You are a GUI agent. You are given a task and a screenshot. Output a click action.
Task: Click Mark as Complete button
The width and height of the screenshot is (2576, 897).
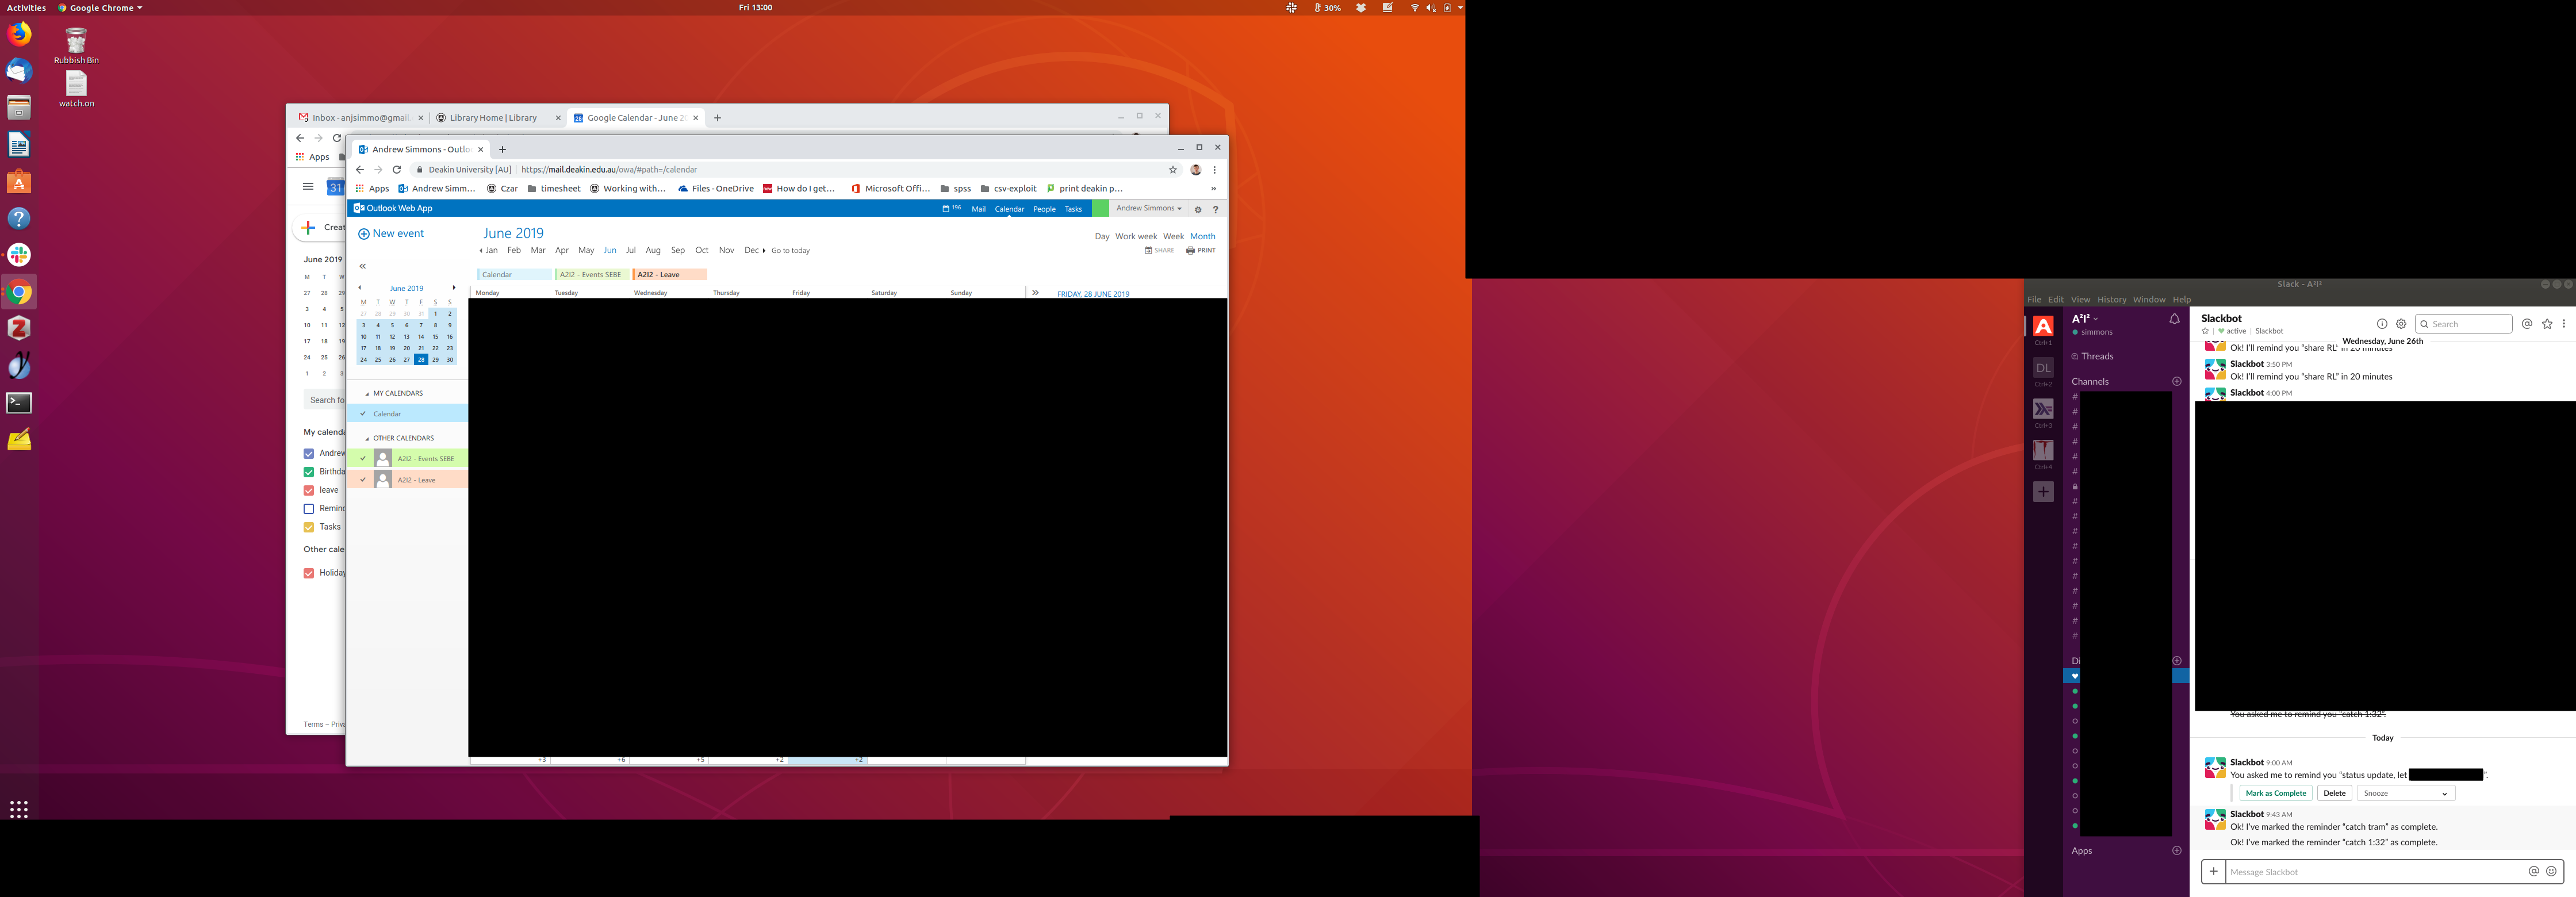pyautogui.click(x=2275, y=794)
